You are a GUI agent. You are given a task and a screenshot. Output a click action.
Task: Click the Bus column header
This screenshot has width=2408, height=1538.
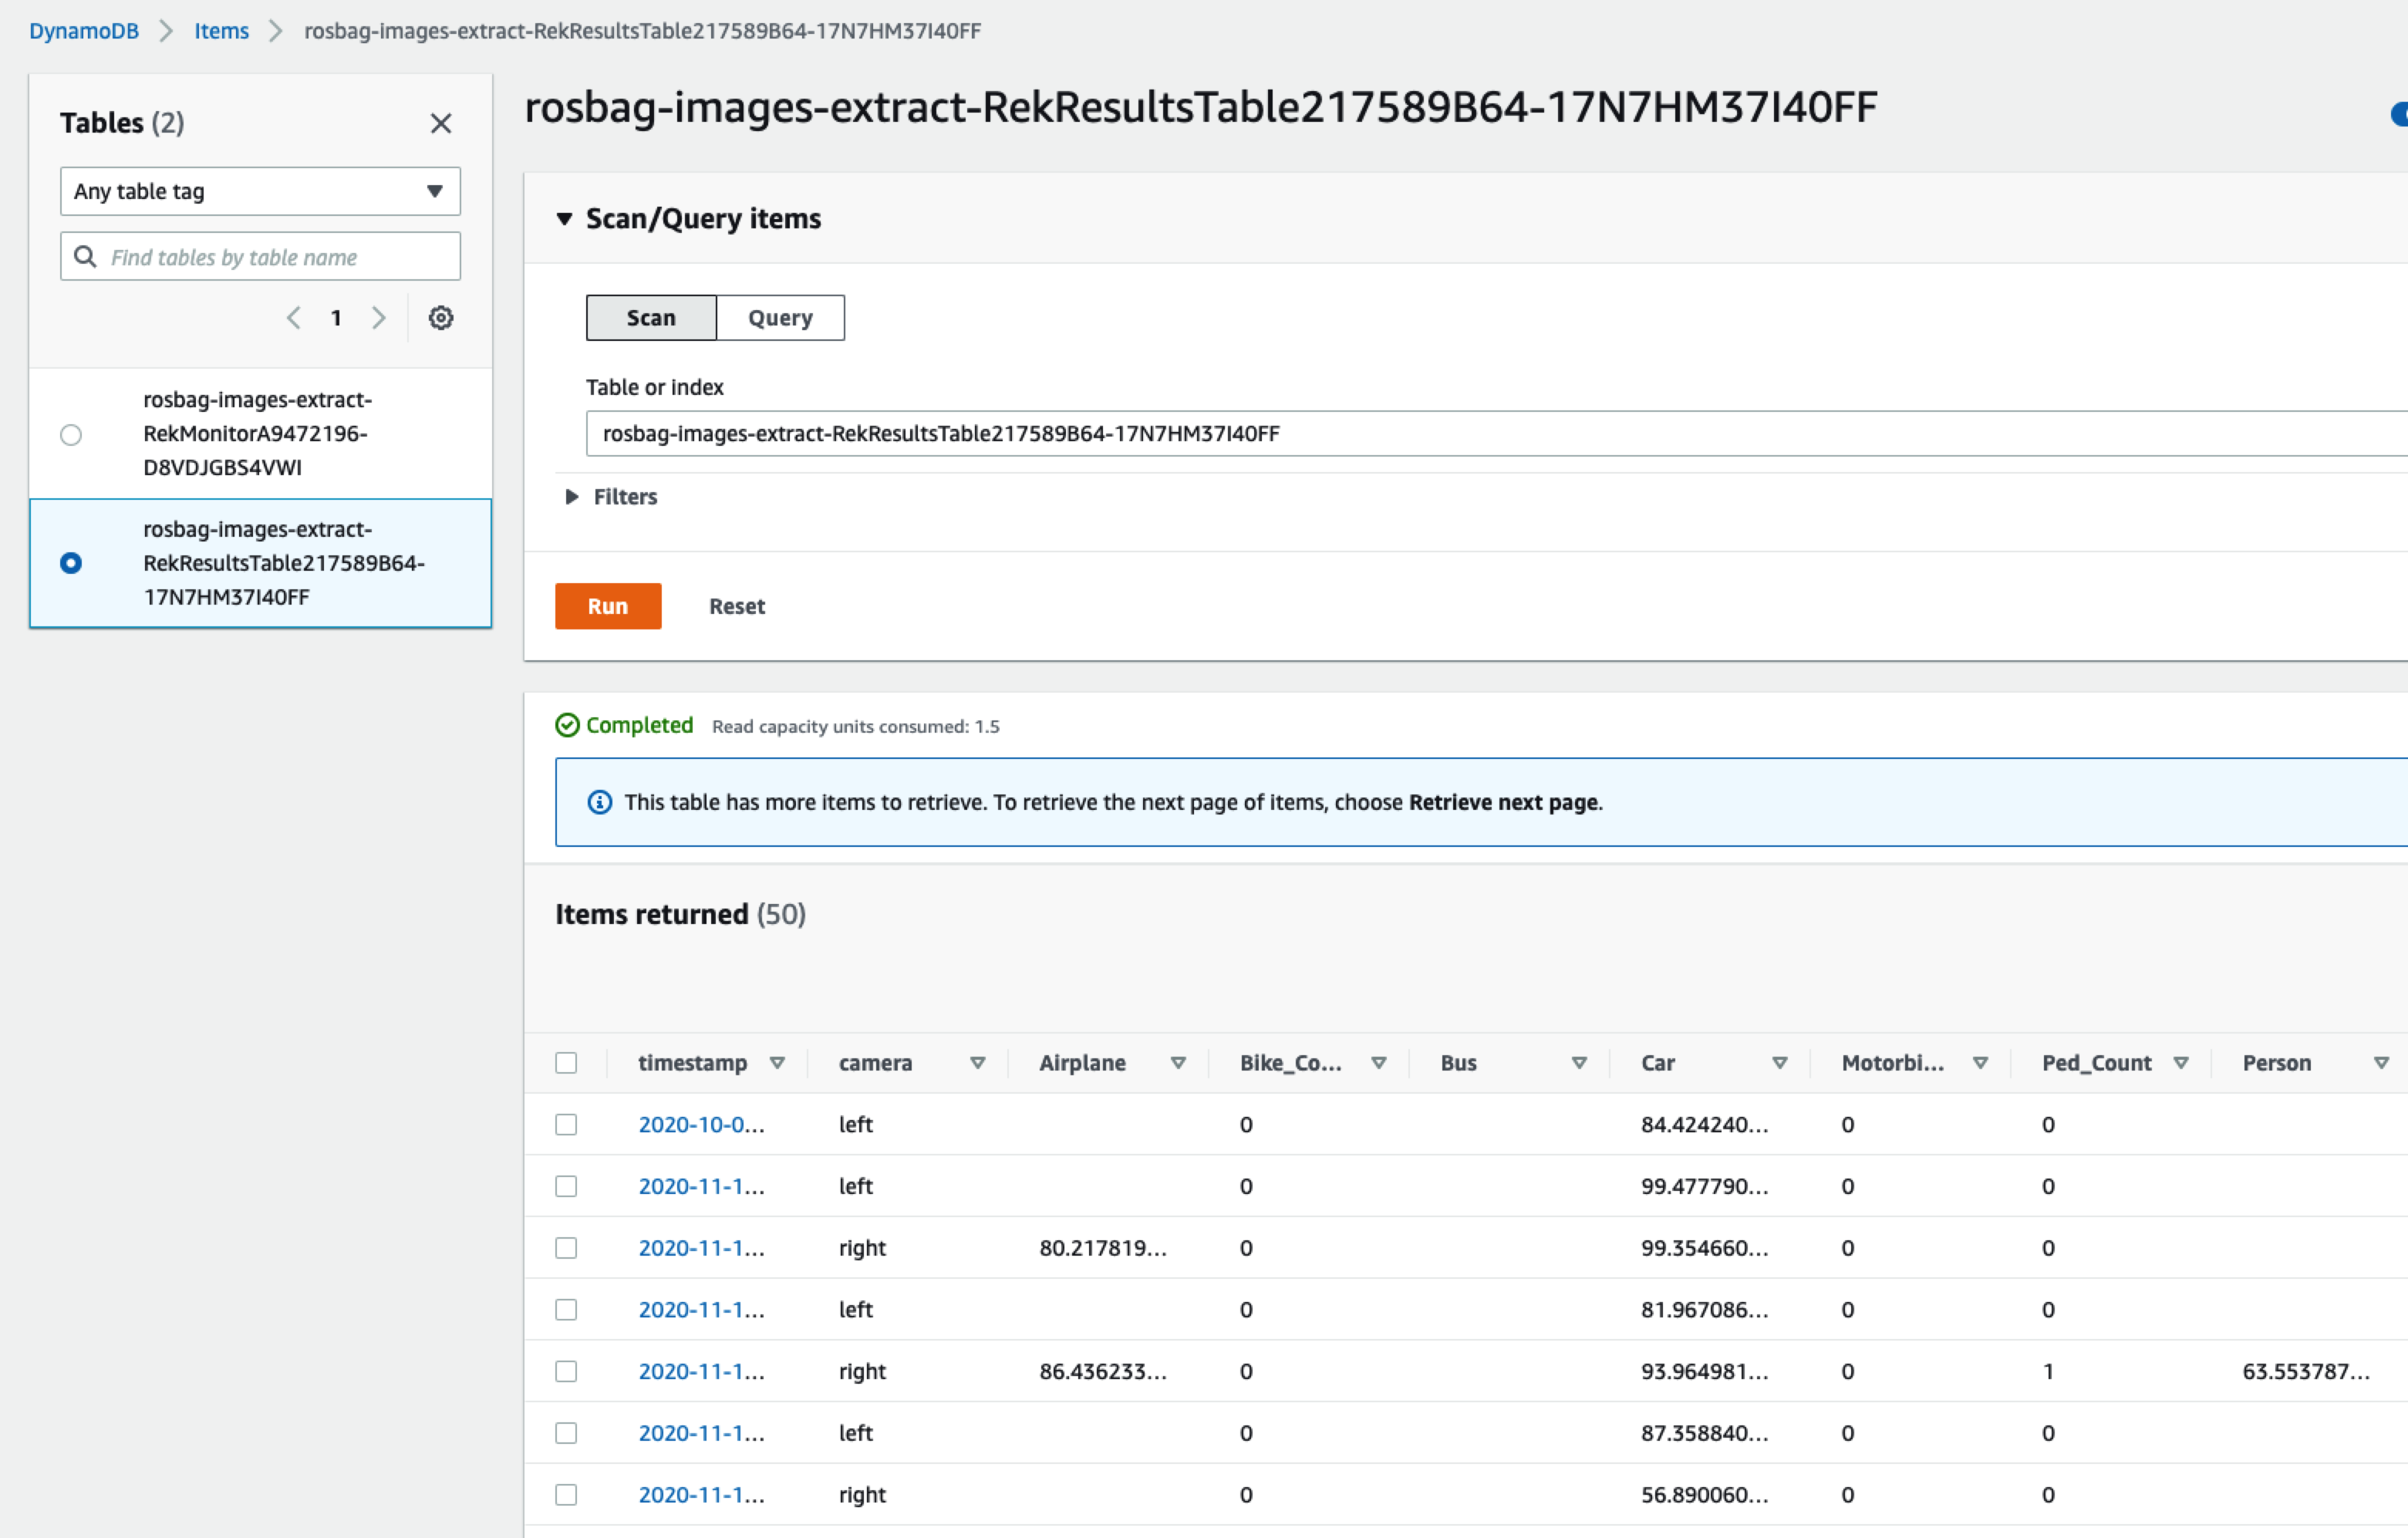1459,1063
